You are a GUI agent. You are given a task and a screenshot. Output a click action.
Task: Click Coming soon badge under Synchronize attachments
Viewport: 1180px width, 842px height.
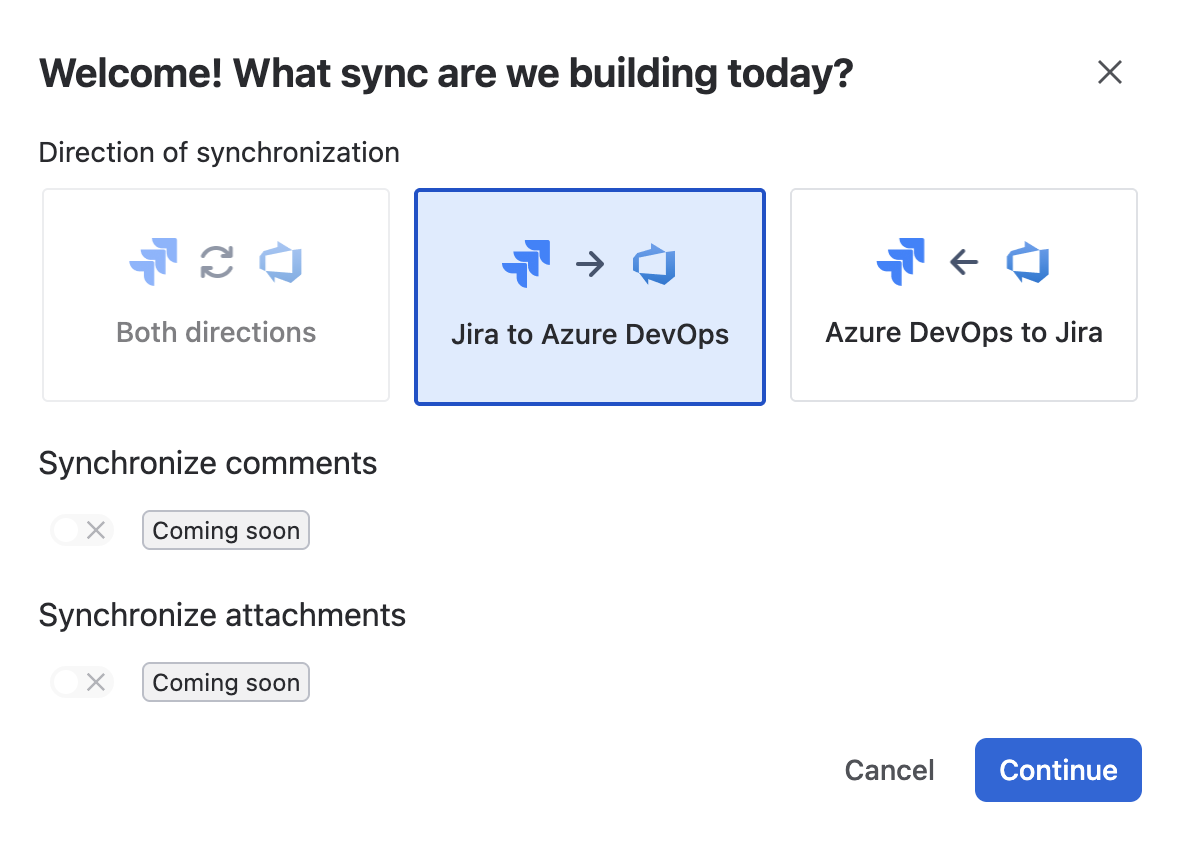(226, 682)
